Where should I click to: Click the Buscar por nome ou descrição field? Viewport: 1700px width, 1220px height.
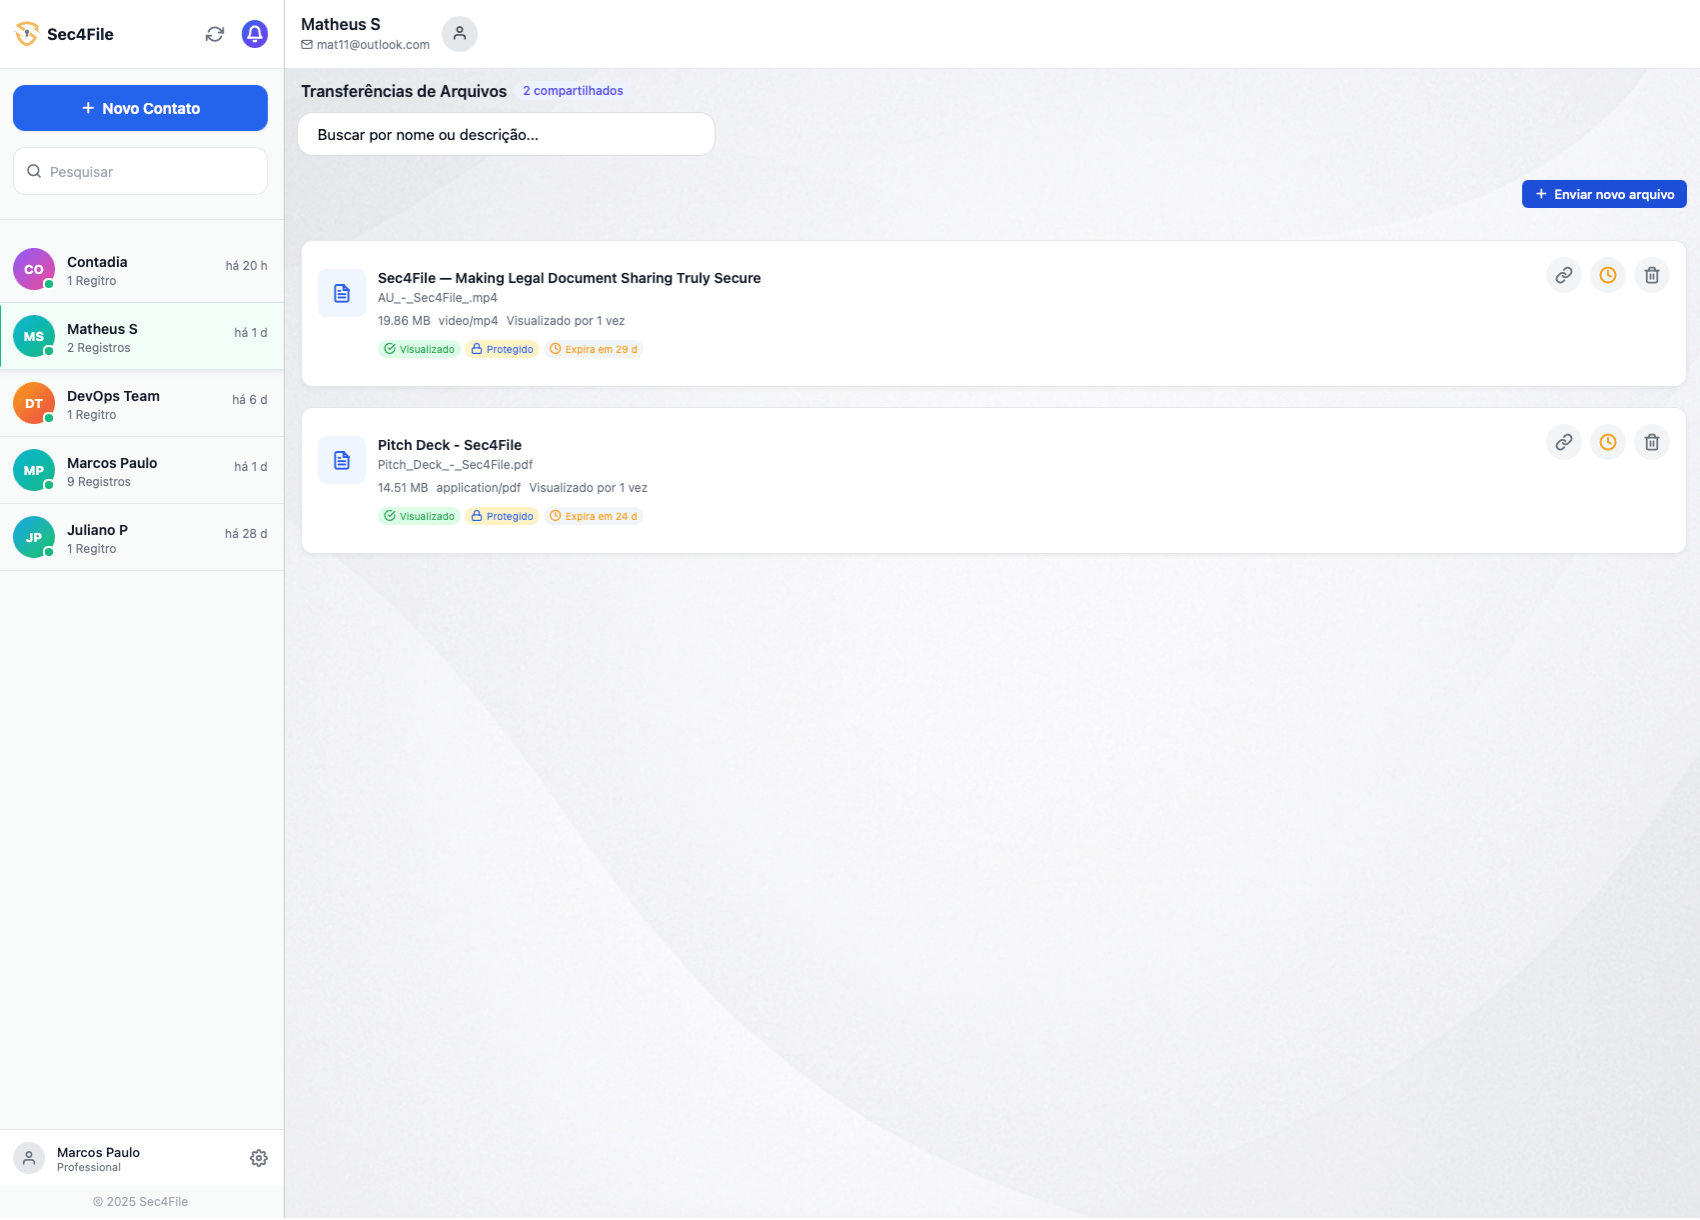pyautogui.click(x=506, y=135)
